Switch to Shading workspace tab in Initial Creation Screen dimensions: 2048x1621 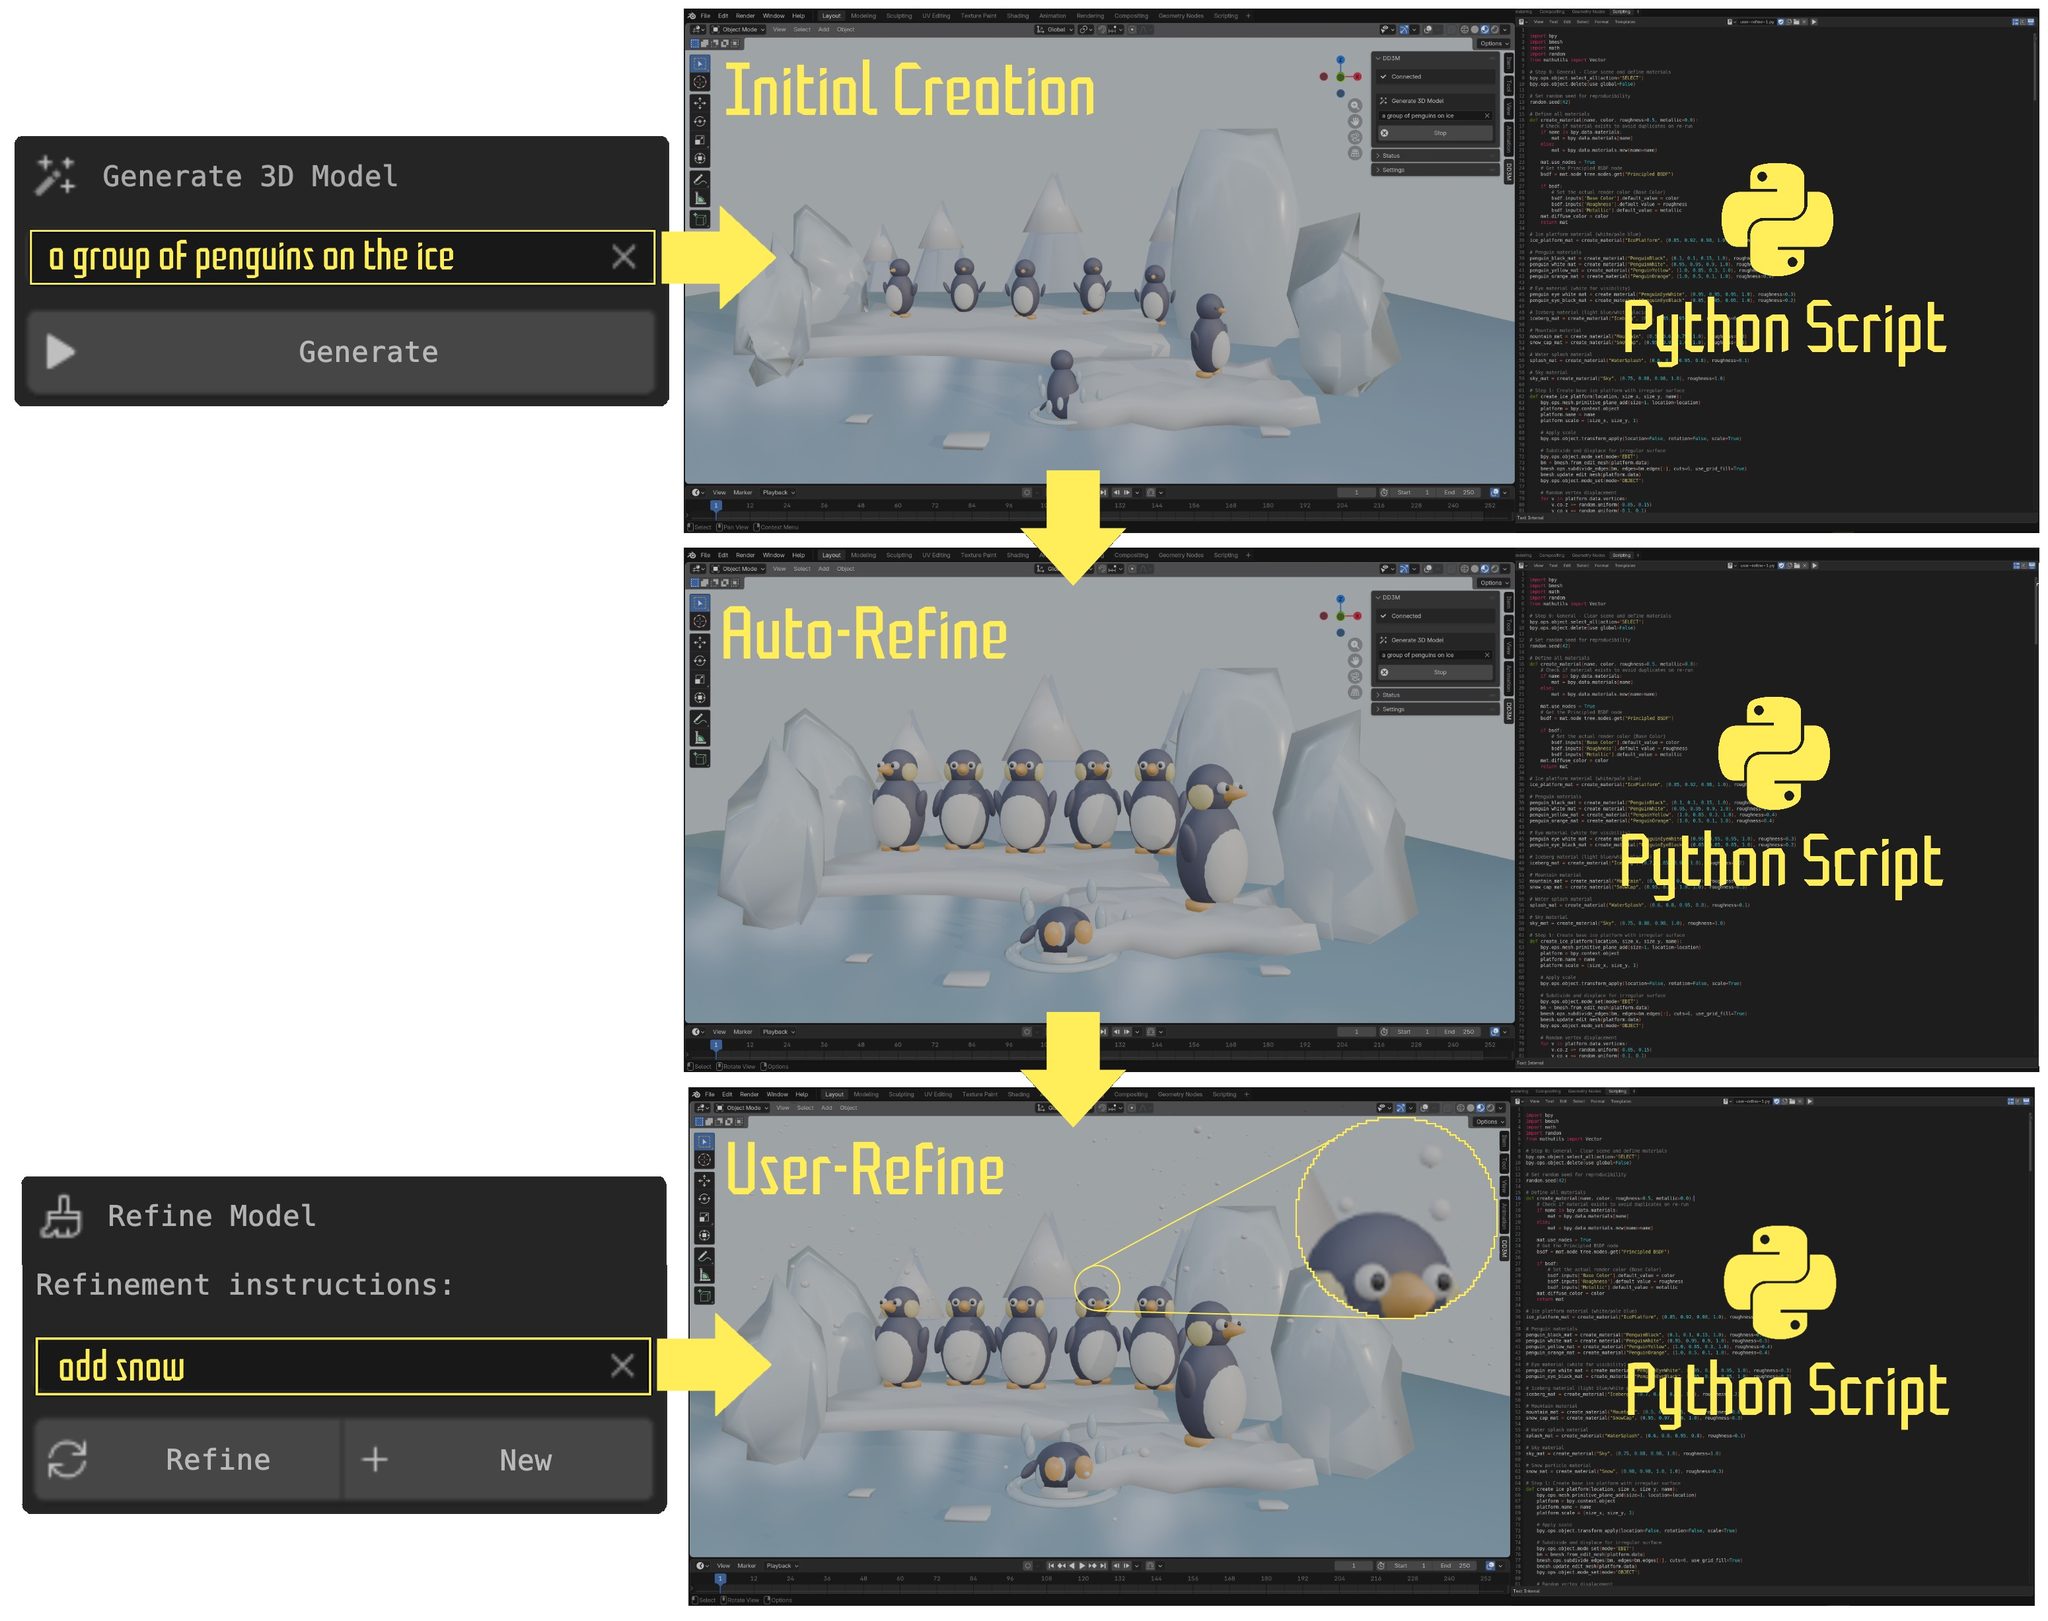[1018, 16]
